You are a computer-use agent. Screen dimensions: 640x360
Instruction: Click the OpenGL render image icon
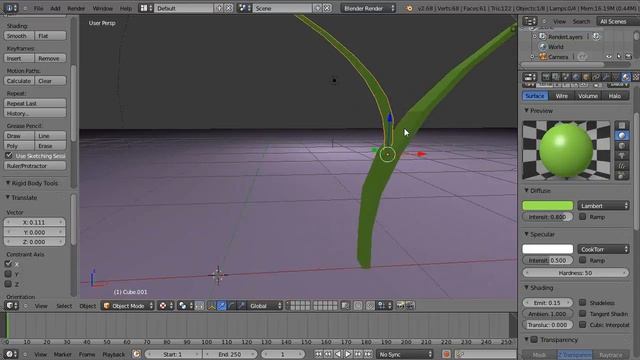tap(400, 306)
